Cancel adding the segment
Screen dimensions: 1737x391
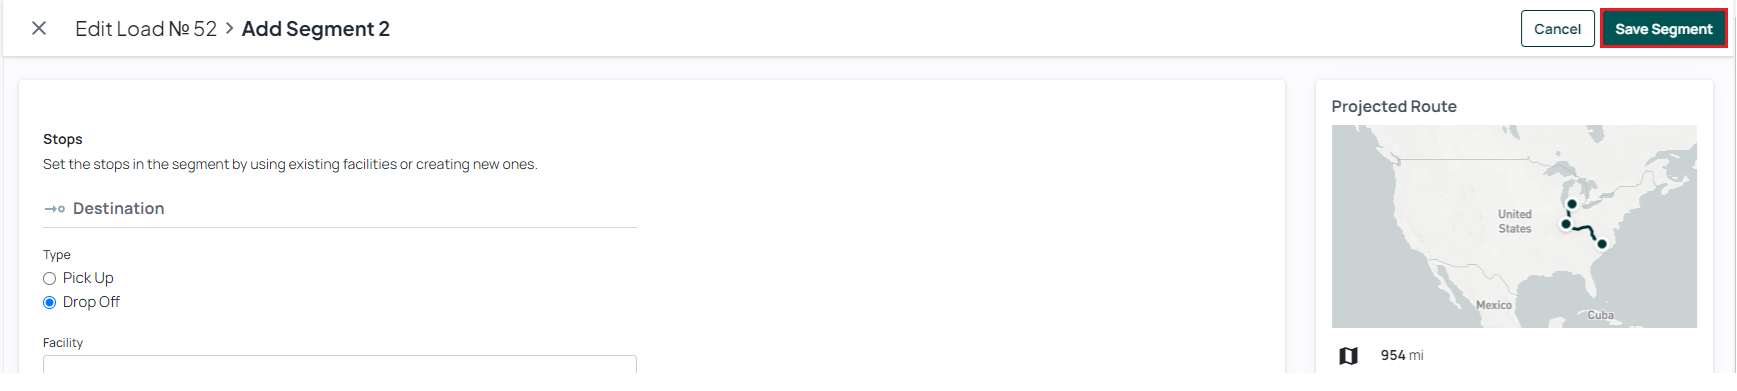1557,29
